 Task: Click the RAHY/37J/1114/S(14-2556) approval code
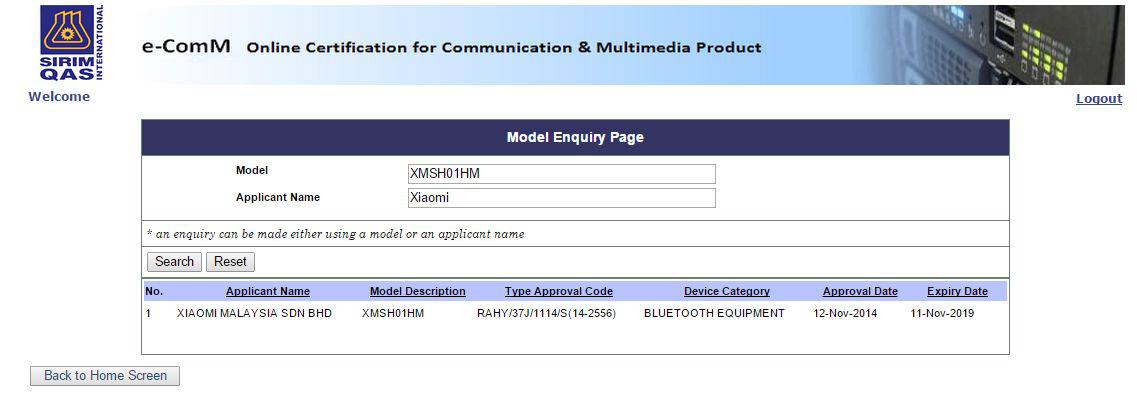click(x=546, y=314)
